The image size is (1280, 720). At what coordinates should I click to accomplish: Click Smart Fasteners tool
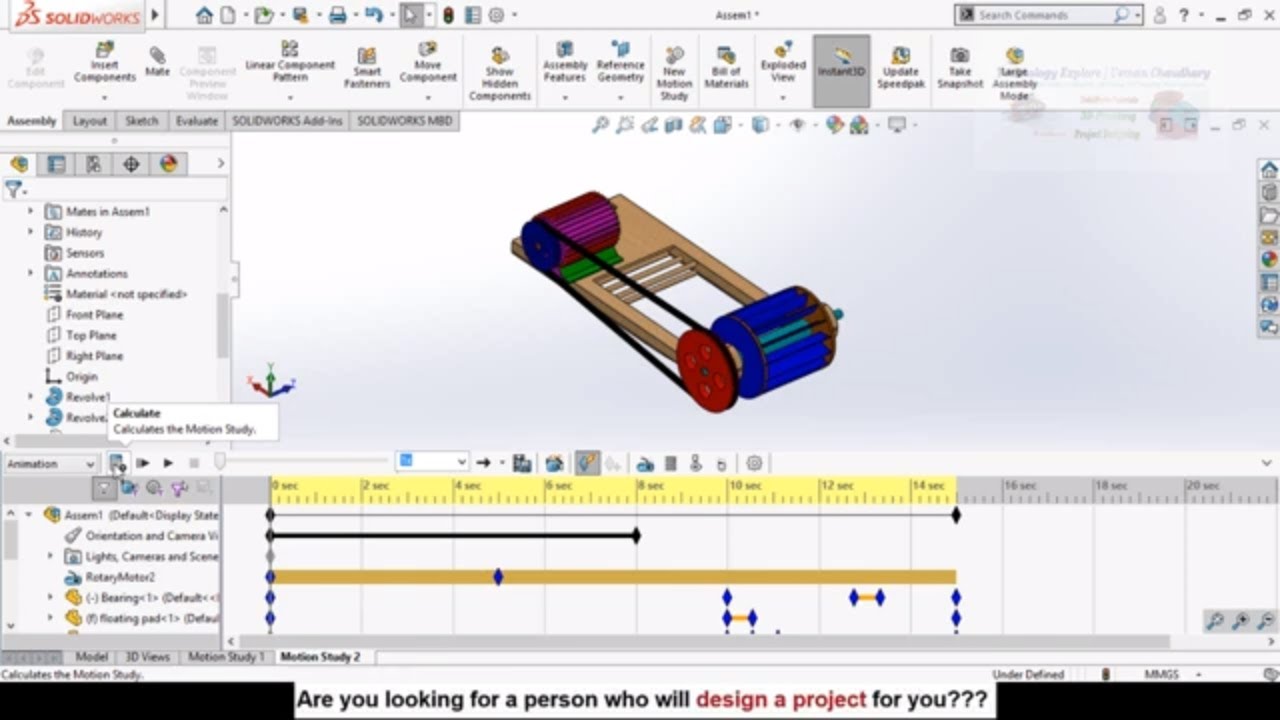pyautogui.click(x=367, y=68)
